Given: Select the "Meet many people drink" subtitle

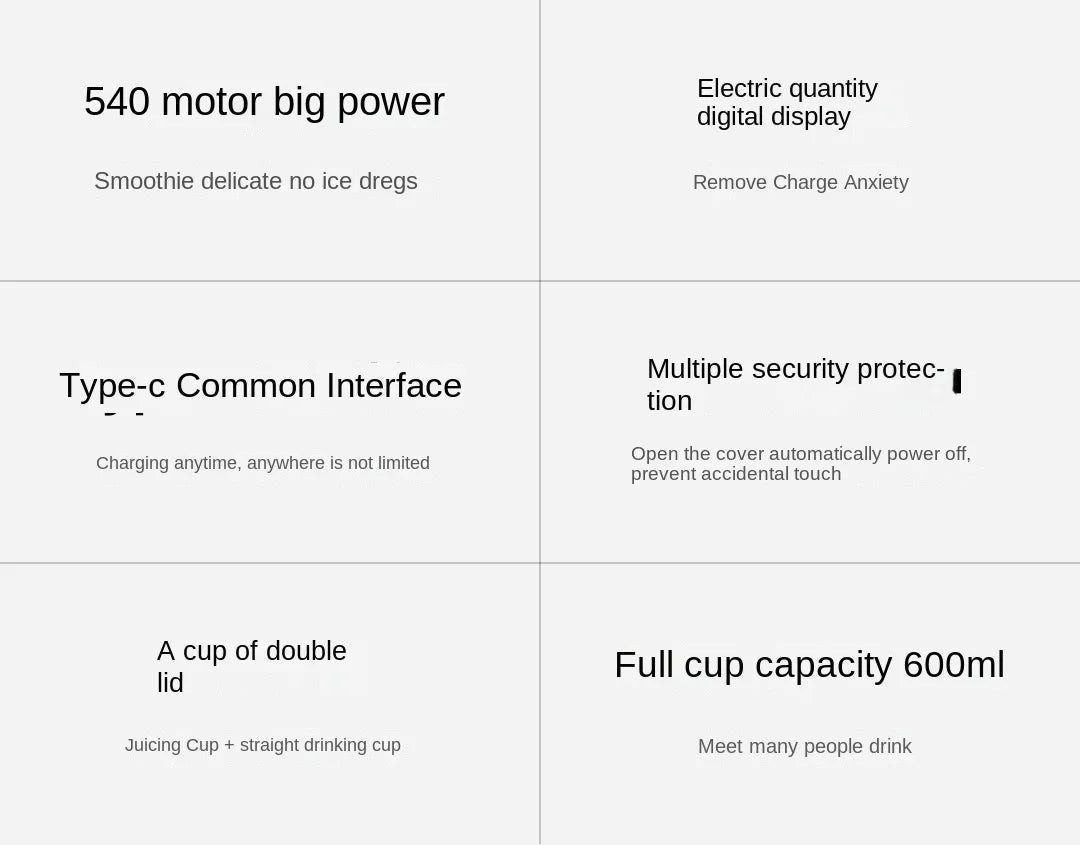Looking at the screenshot, I should point(805,746).
